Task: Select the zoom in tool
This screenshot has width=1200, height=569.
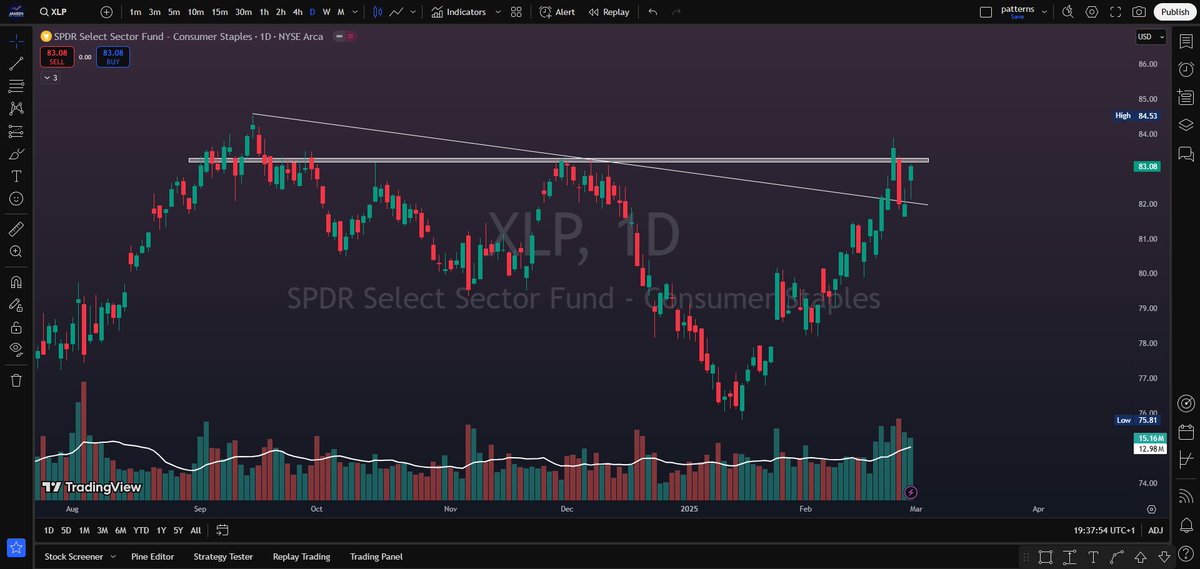Action: pyautogui.click(x=15, y=252)
